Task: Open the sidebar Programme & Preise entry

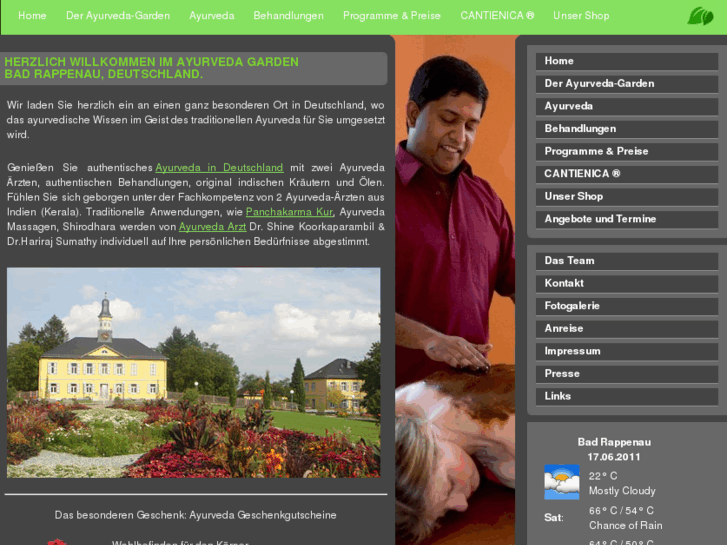Action: click(627, 152)
